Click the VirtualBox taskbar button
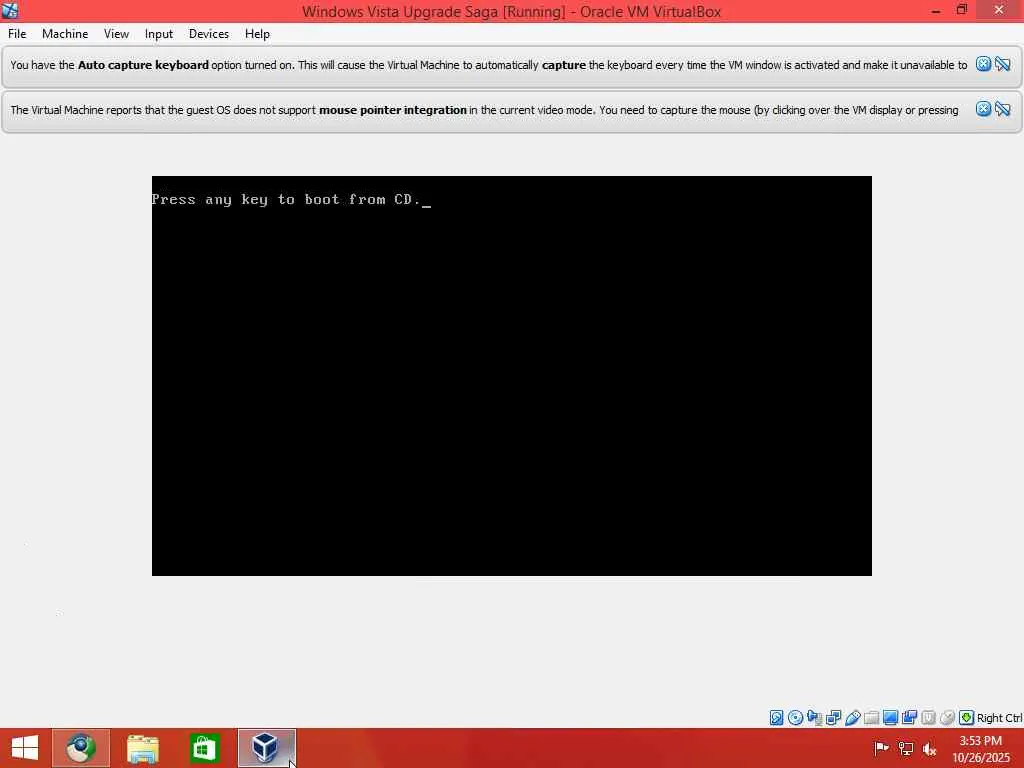The image size is (1024, 768). [x=266, y=748]
